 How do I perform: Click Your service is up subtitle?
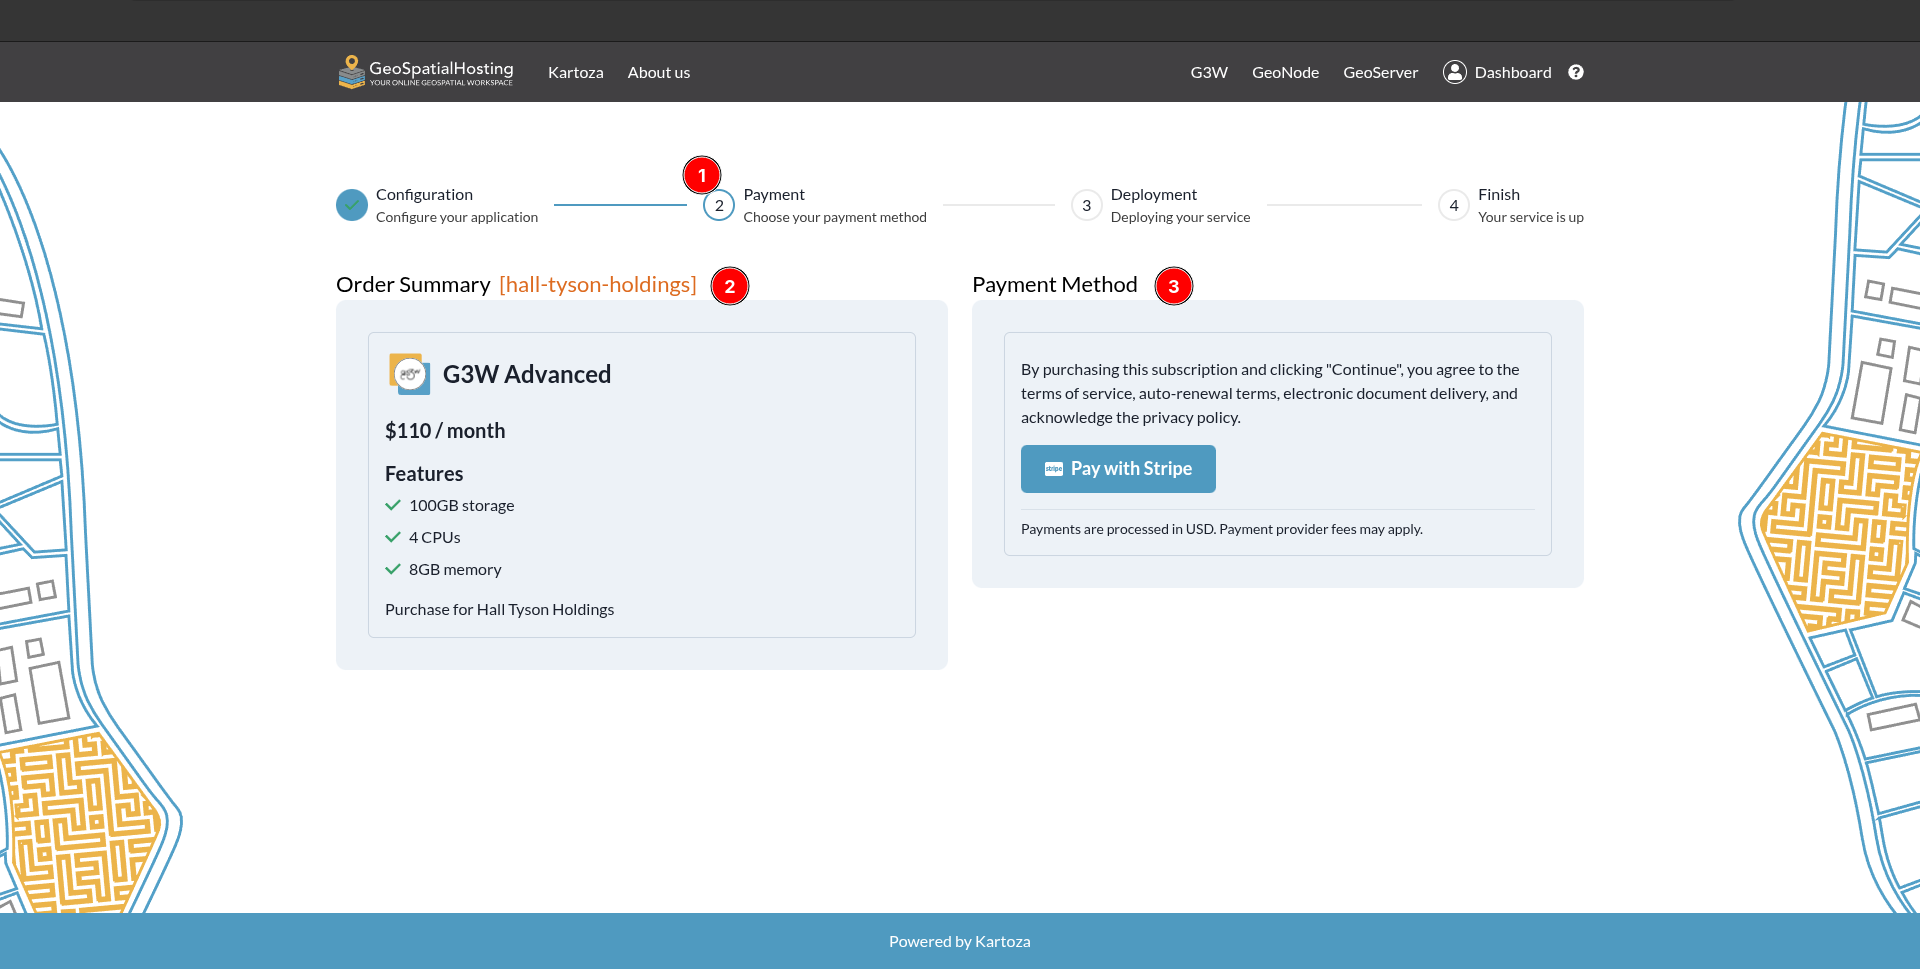coord(1530,217)
